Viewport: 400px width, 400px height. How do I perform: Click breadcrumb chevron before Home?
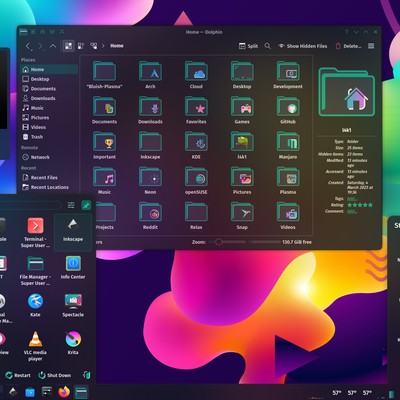click(103, 46)
